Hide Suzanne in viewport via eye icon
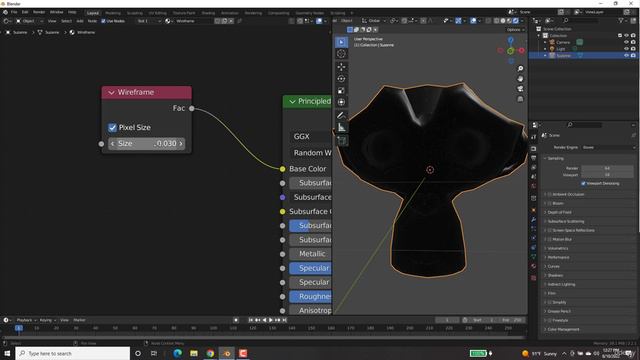640x360 pixels. tap(627, 55)
